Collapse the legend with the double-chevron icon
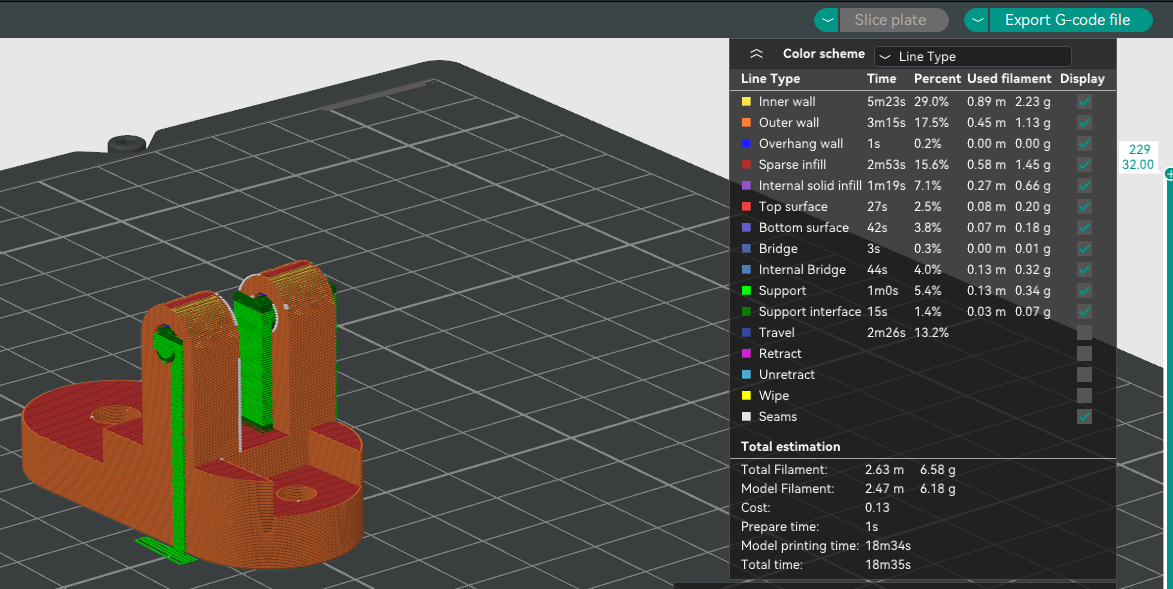Screen dimensions: 1173x589 (757, 54)
